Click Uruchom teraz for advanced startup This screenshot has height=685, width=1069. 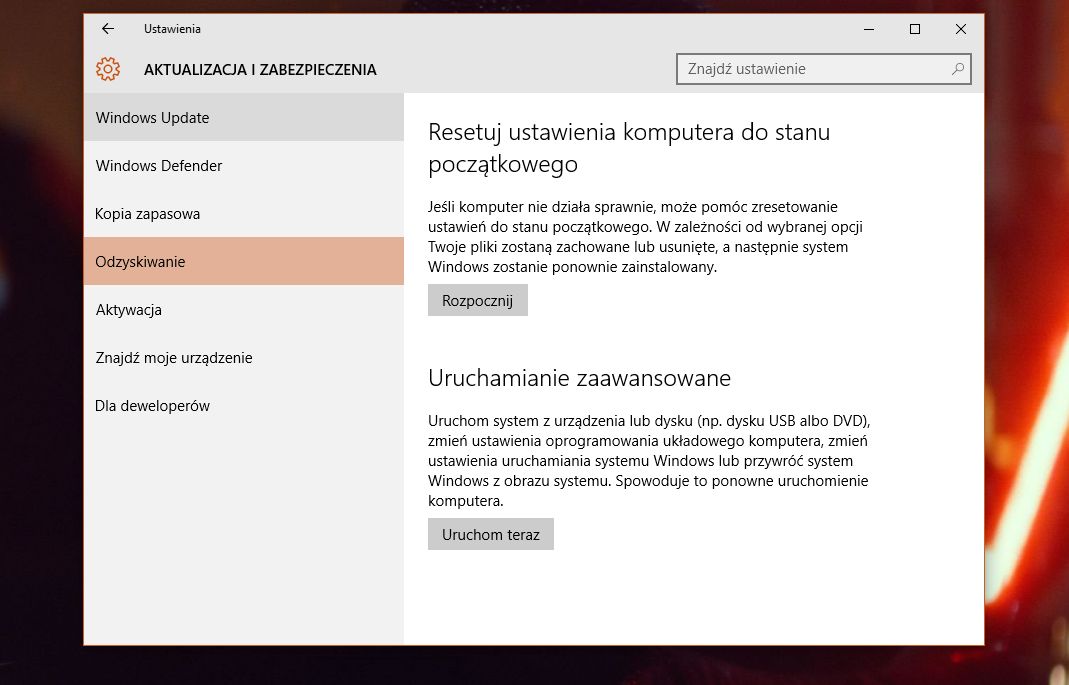click(x=490, y=534)
